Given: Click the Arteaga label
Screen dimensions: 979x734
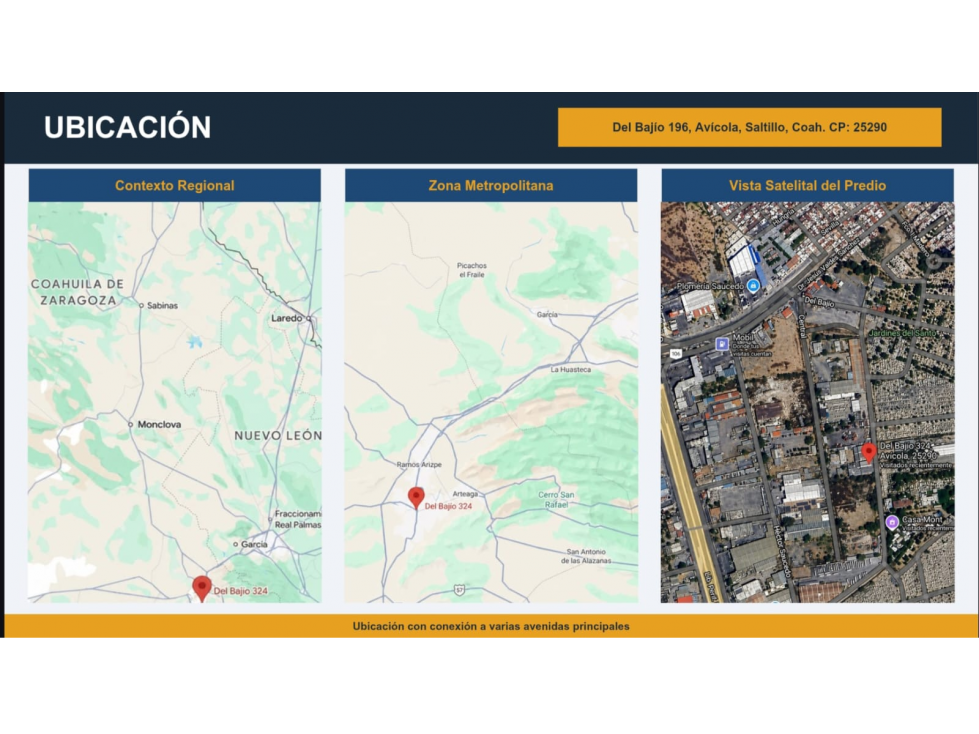Looking at the screenshot, I should [465, 494].
